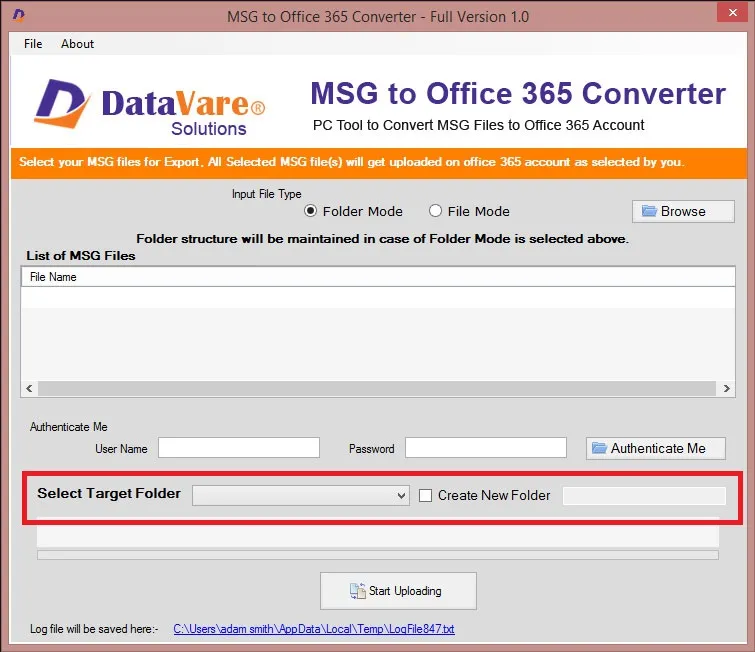Image resolution: width=755 pixels, height=652 pixels.
Task: Click the 'Select Target Folder' label
Action: pos(109,494)
